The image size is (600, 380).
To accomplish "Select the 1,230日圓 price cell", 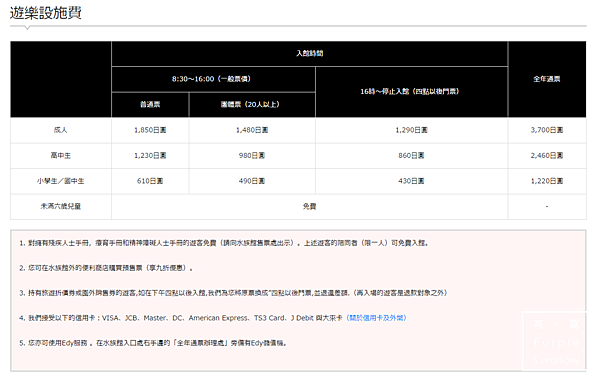I will 150,156.
